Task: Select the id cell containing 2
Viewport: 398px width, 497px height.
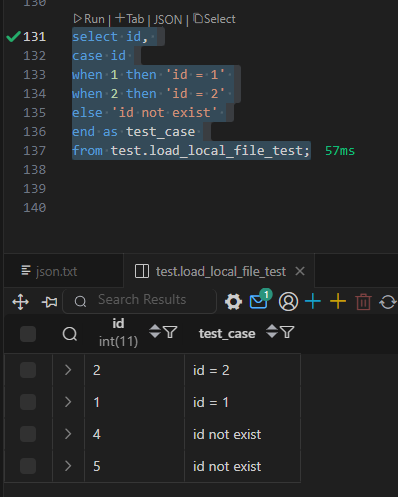Action: [x=134, y=370]
